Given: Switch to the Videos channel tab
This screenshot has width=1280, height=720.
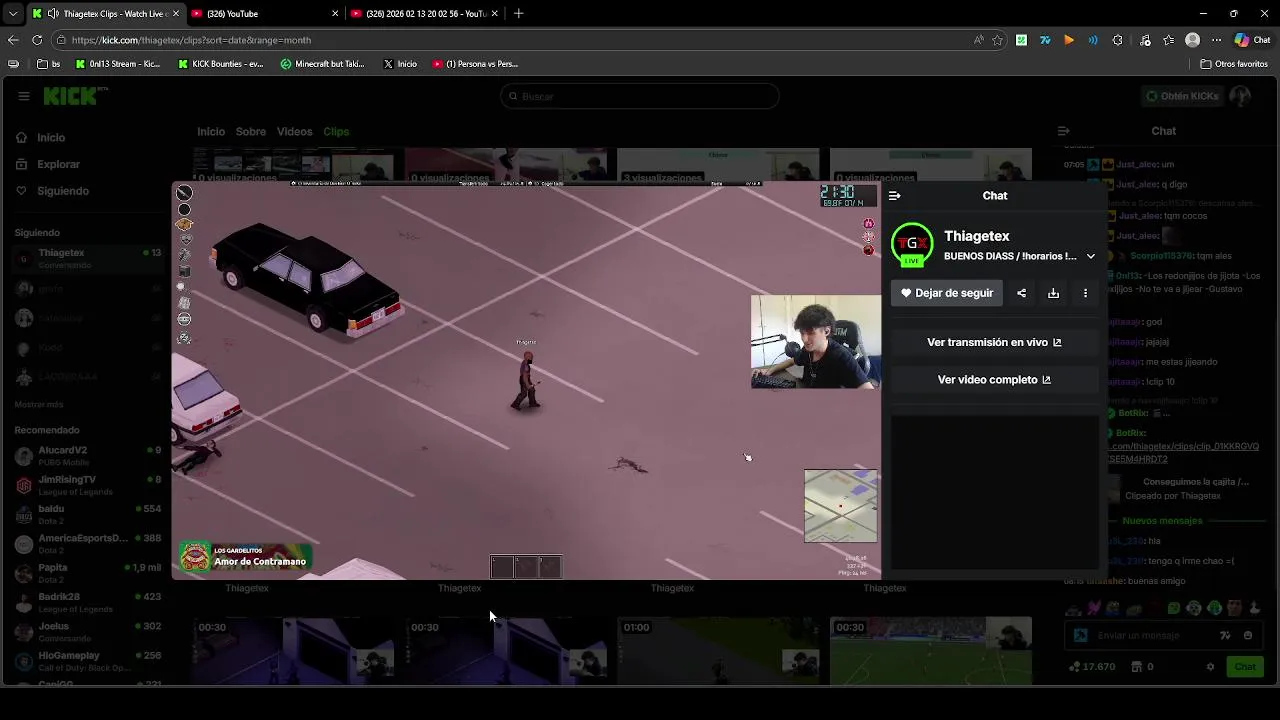Looking at the screenshot, I should [x=295, y=132].
